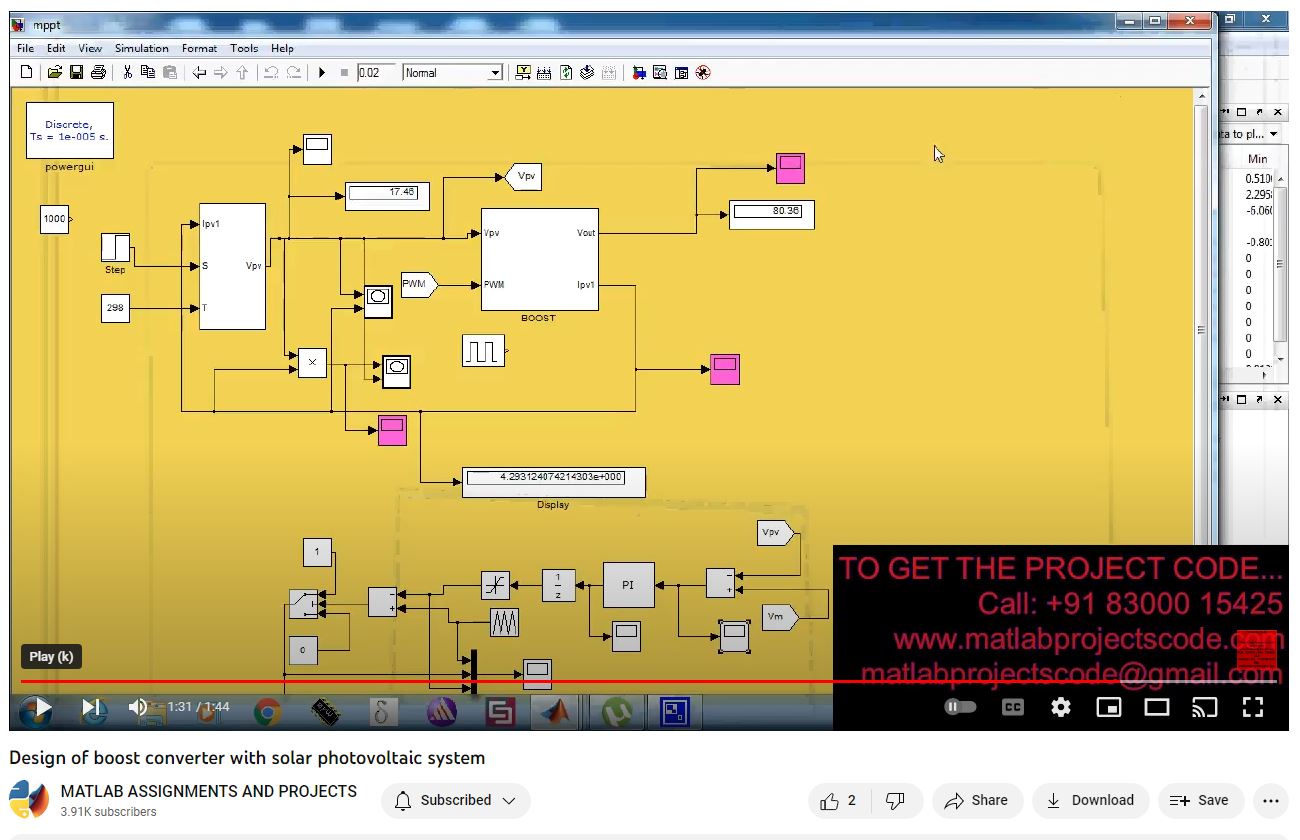Viewport: 1300px width, 840px height.
Task: Open the Format menu
Action: coord(199,48)
